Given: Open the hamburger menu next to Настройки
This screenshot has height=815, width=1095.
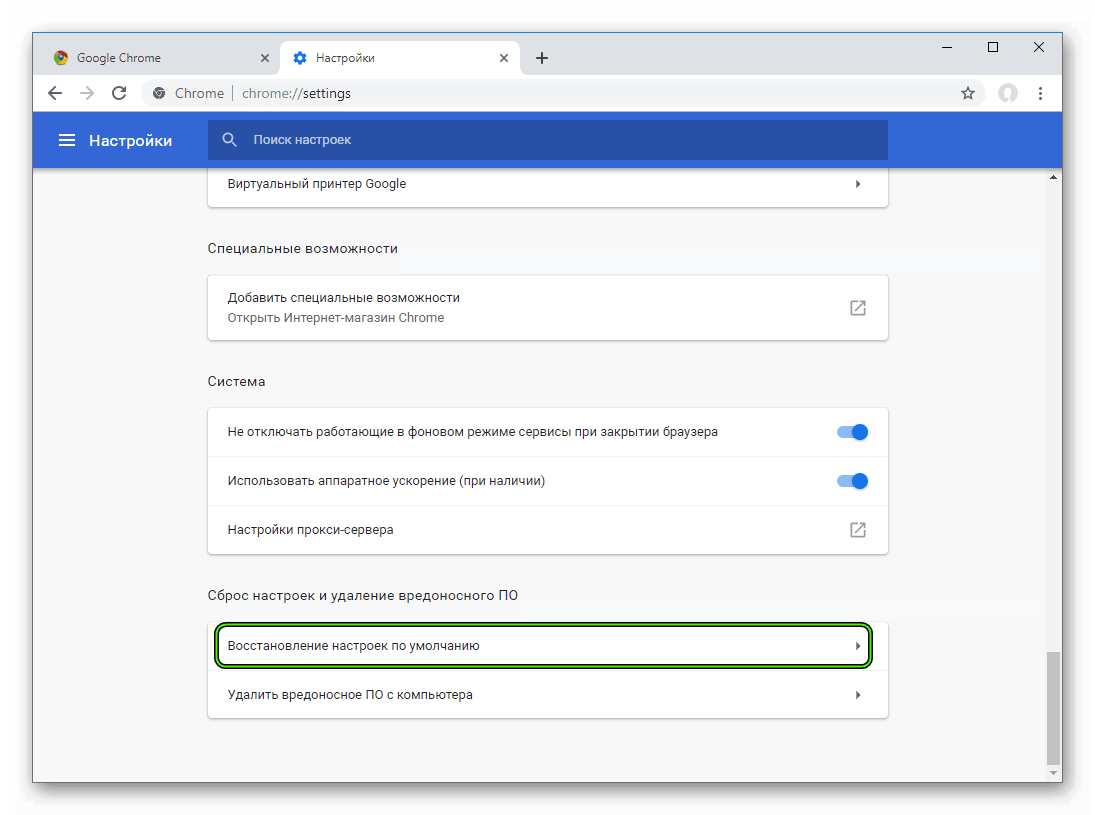Looking at the screenshot, I should pyautogui.click(x=66, y=140).
